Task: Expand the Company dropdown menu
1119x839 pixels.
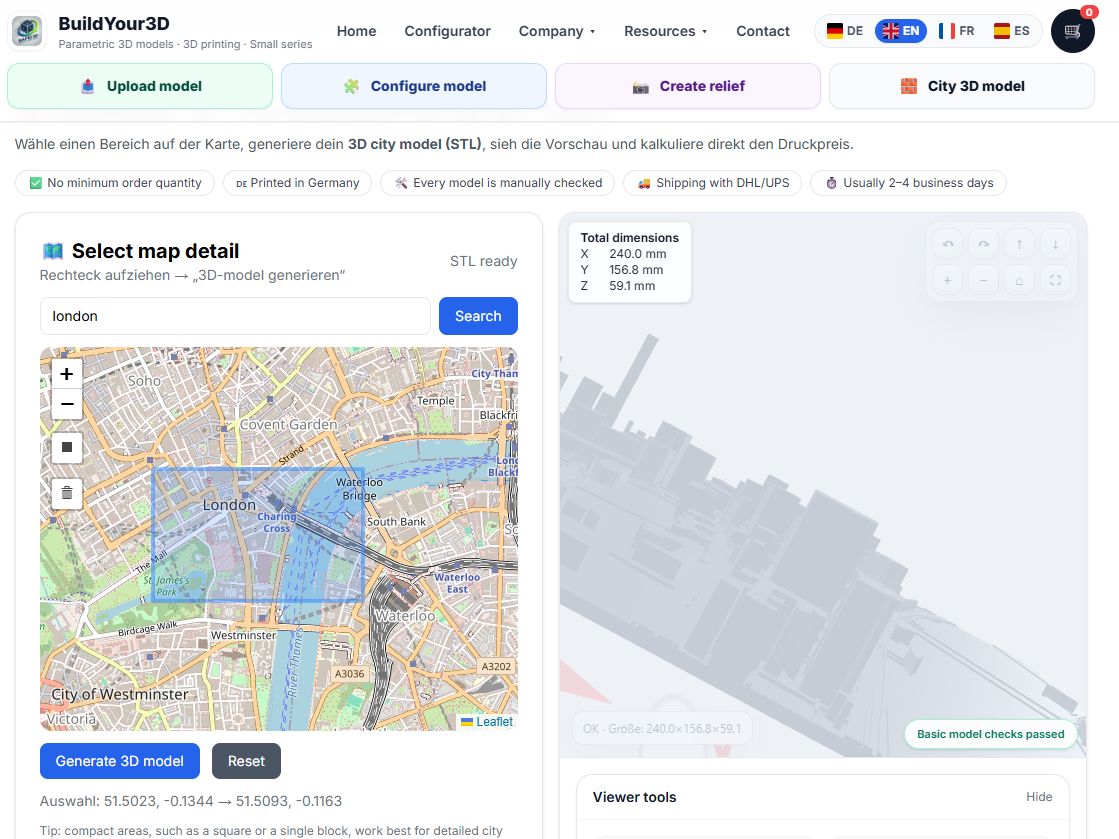Action: click(557, 31)
